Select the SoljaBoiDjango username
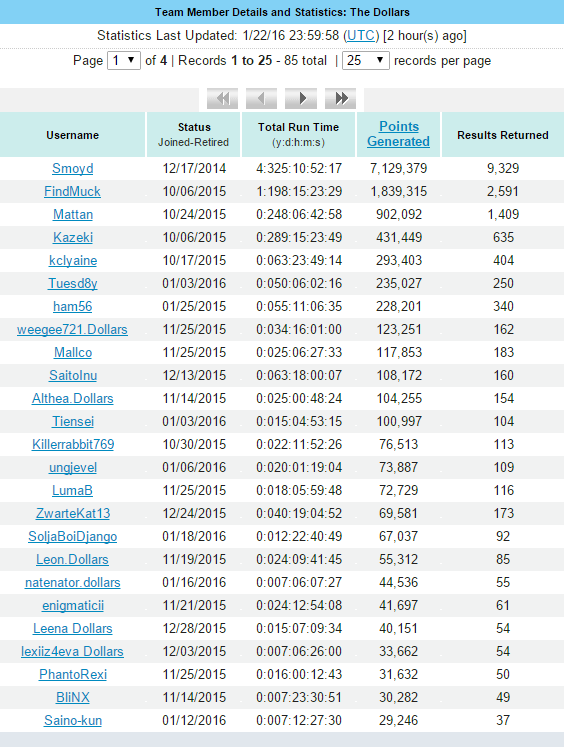This screenshot has height=747, width=564. (72, 536)
